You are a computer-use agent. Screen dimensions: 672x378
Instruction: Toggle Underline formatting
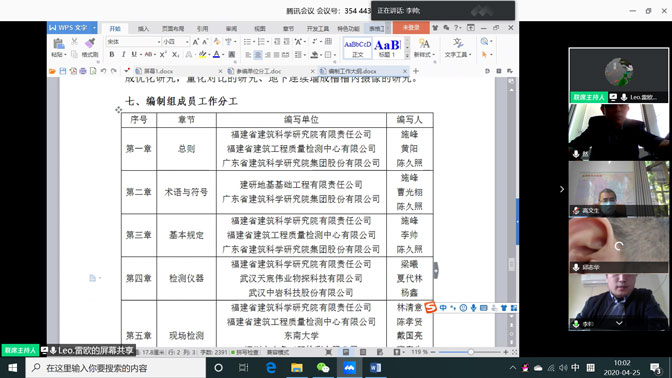(x=134, y=54)
